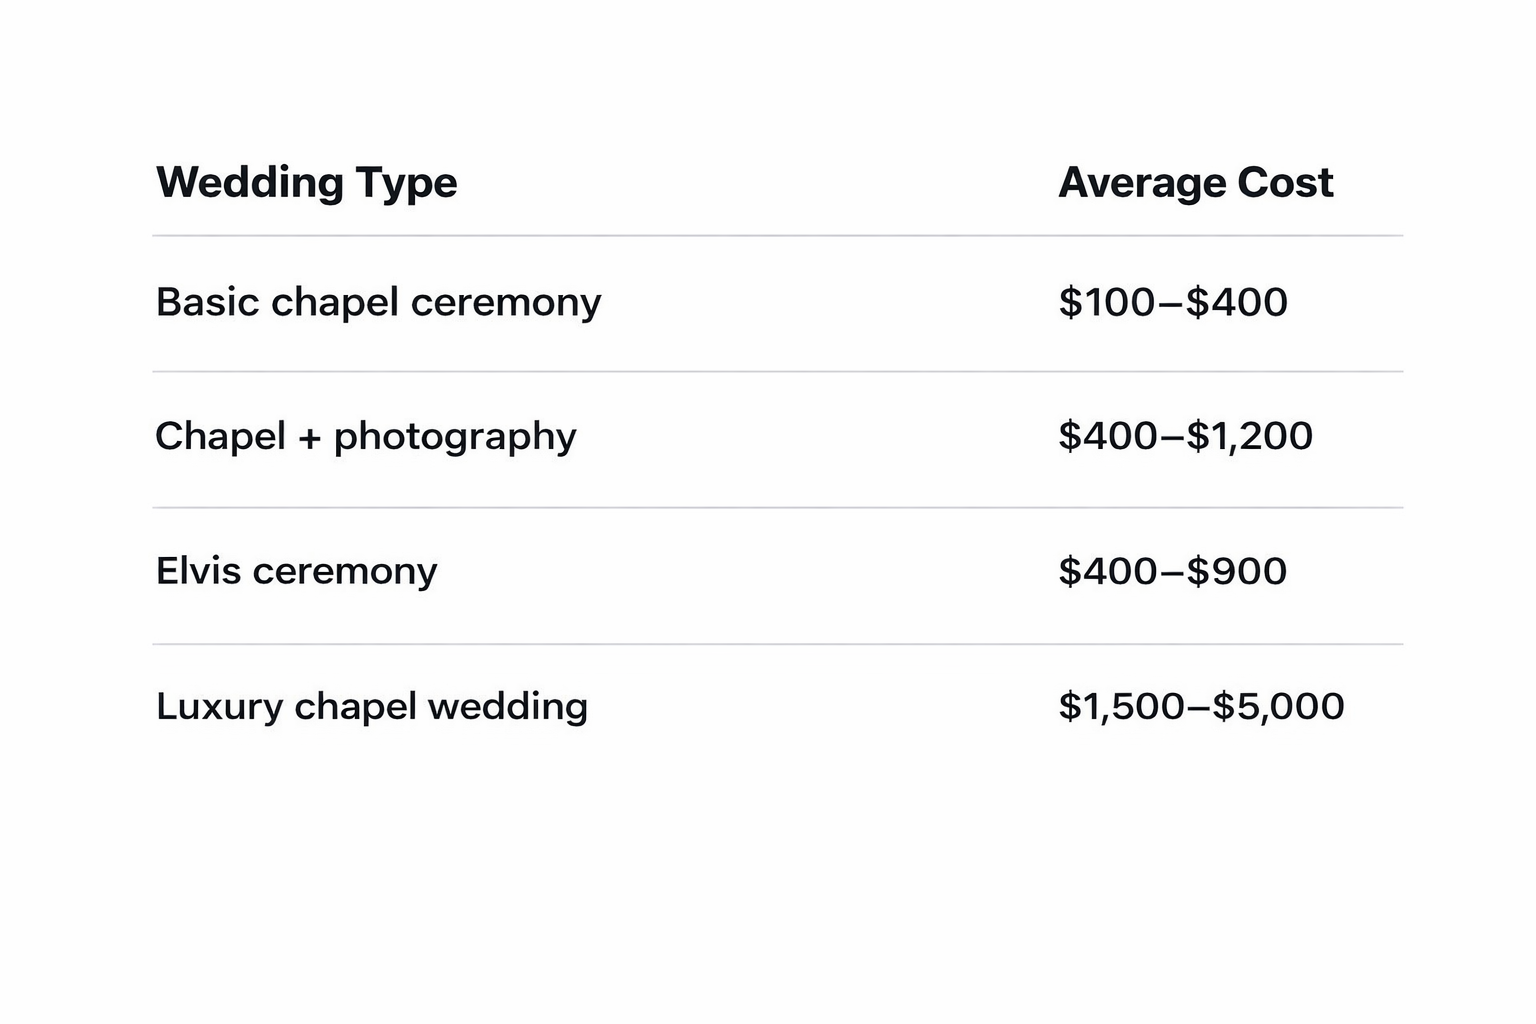Screen dimensions: 1536x1024
Task: Click the $400–$900 cost value
Action: click(1172, 571)
